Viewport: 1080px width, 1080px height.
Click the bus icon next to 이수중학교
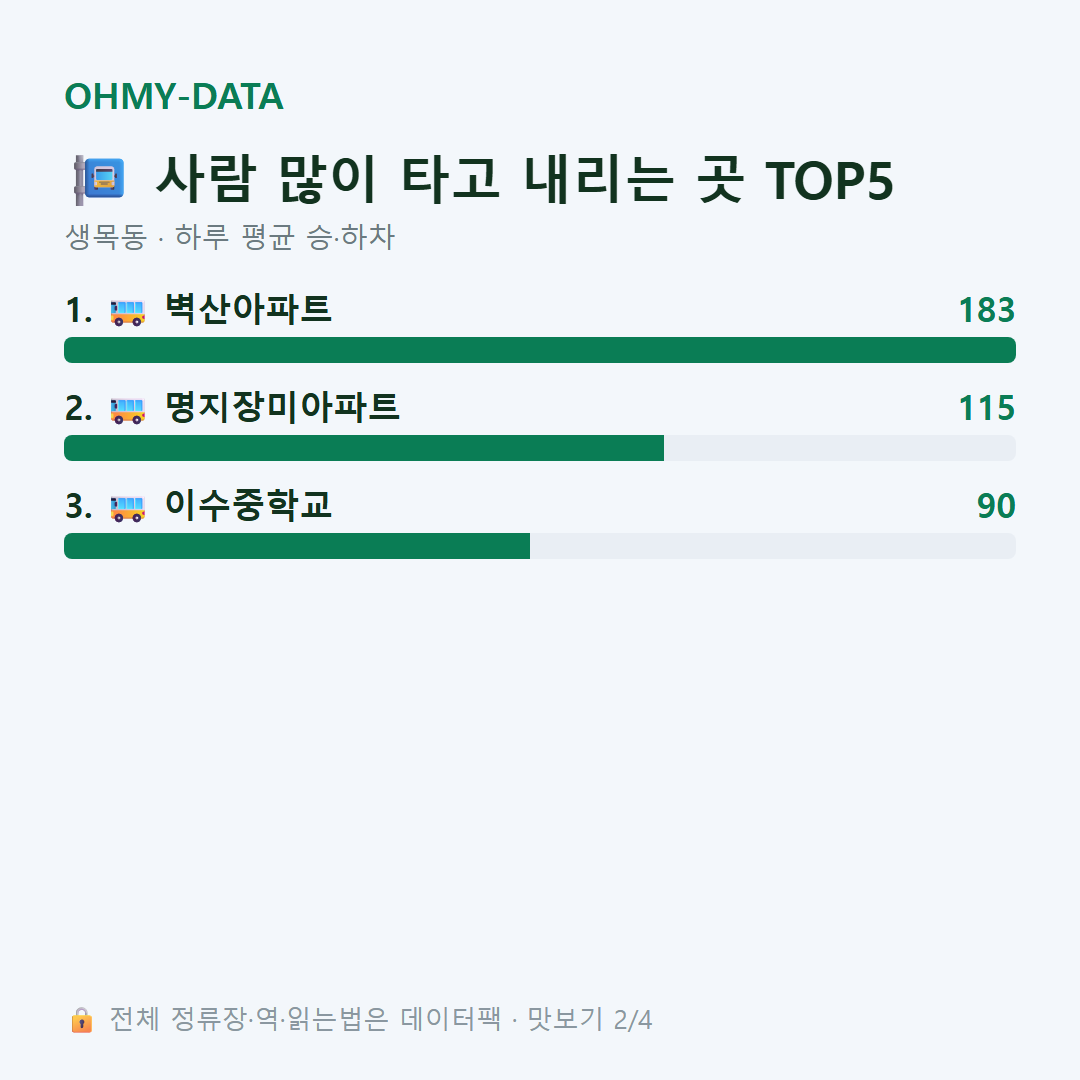coord(127,508)
